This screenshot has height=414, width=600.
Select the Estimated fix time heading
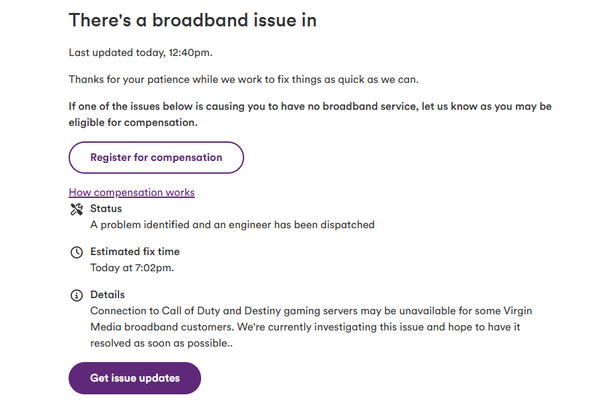(x=135, y=251)
